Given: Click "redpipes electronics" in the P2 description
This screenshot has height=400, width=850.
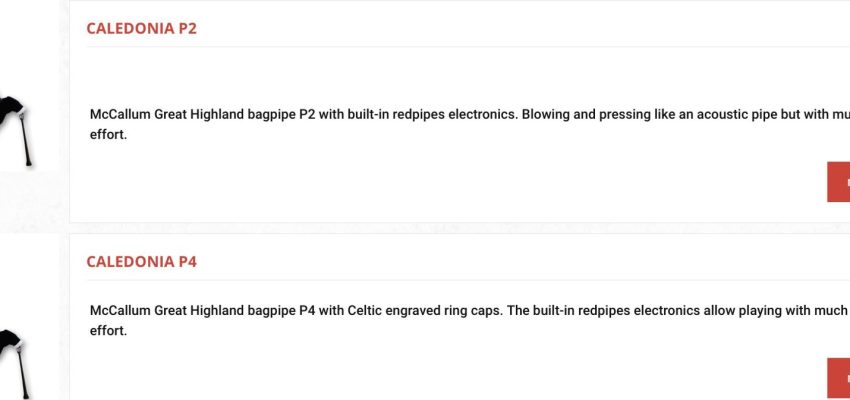Looking at the screenshot, I should click(x=454, y=114).
